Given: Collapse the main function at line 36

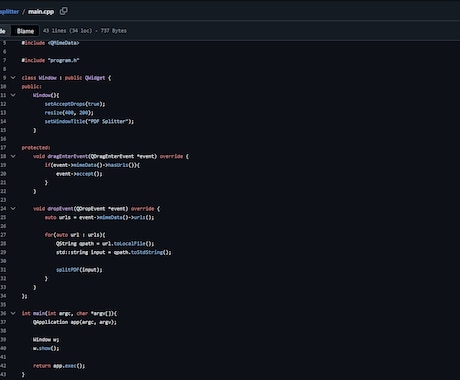Looking at the screenshot, I should tap(13, 313).
